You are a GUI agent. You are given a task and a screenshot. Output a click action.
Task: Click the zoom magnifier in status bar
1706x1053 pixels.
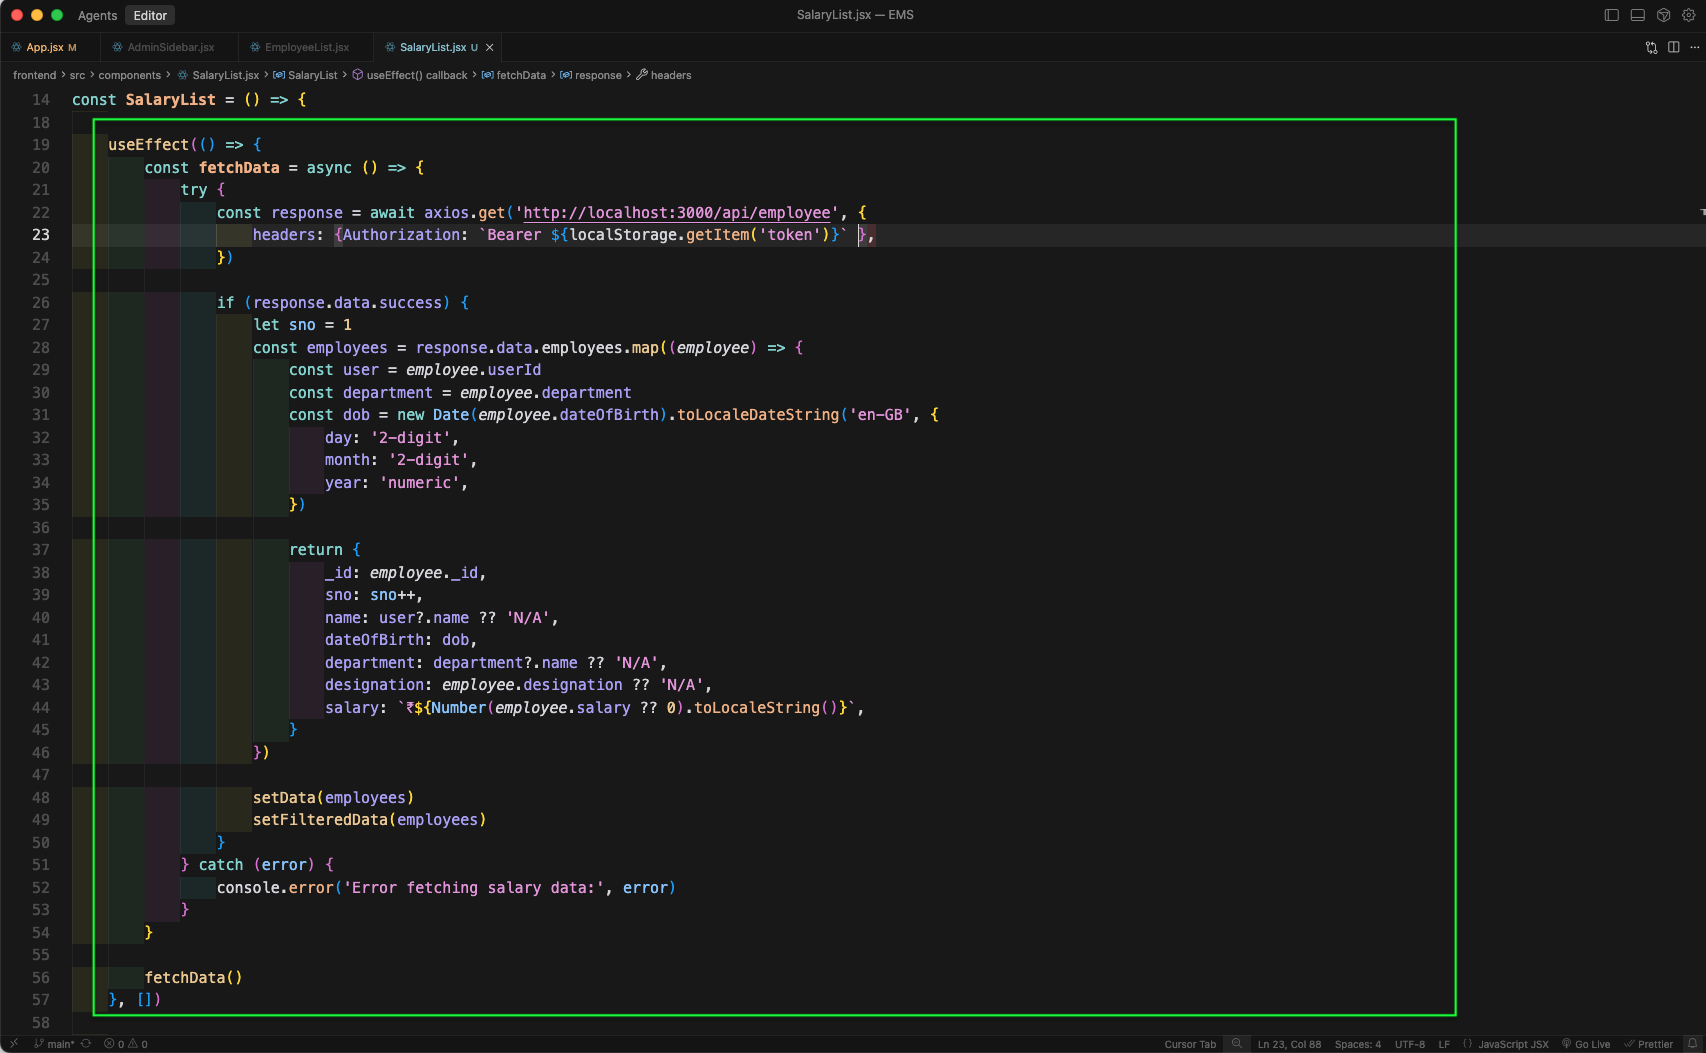pos(1237,1043)
